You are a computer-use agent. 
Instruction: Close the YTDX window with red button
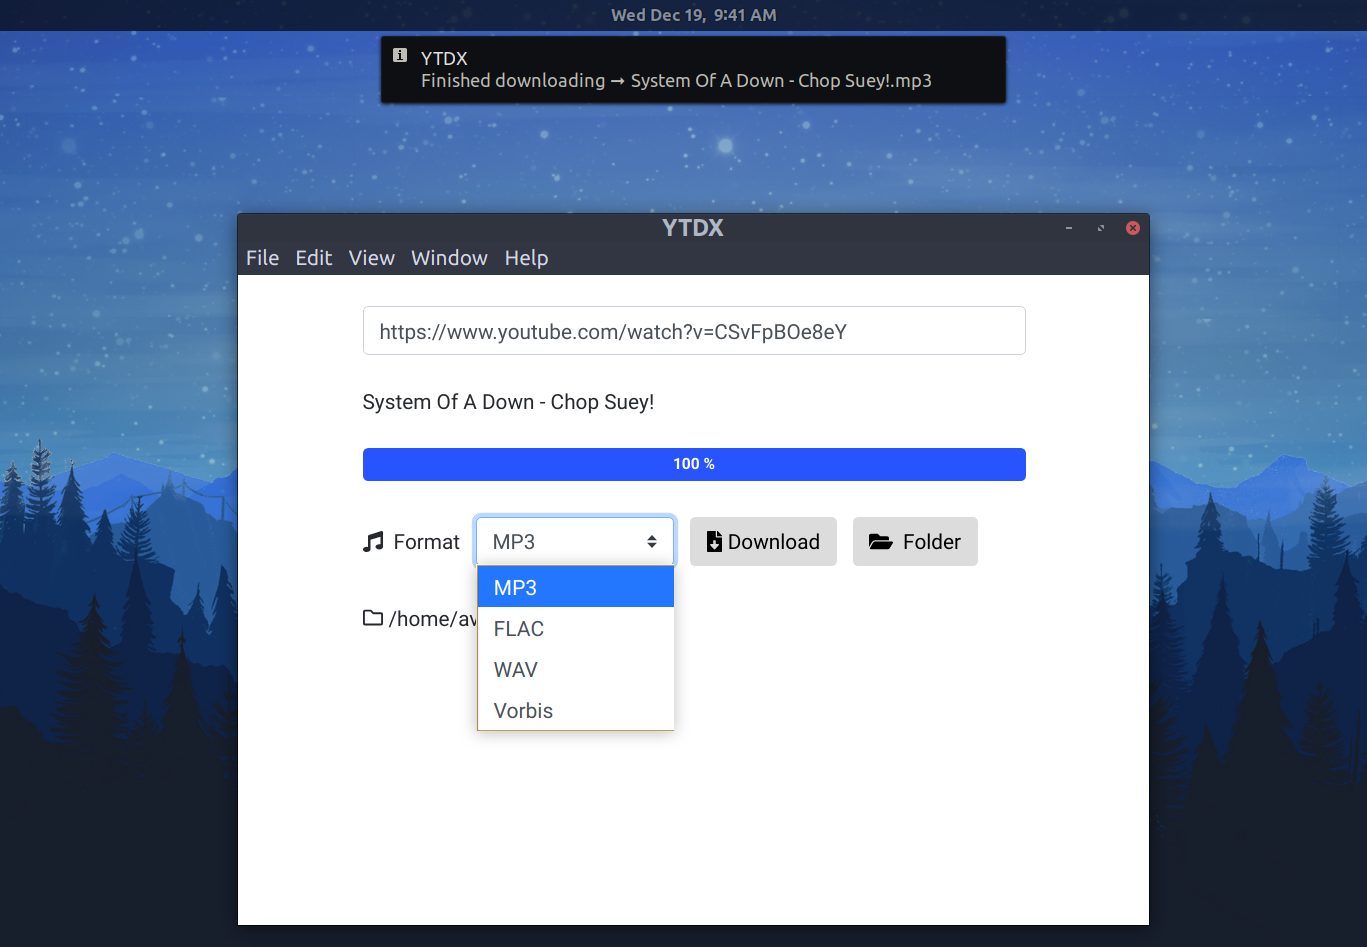point(1133,228)
